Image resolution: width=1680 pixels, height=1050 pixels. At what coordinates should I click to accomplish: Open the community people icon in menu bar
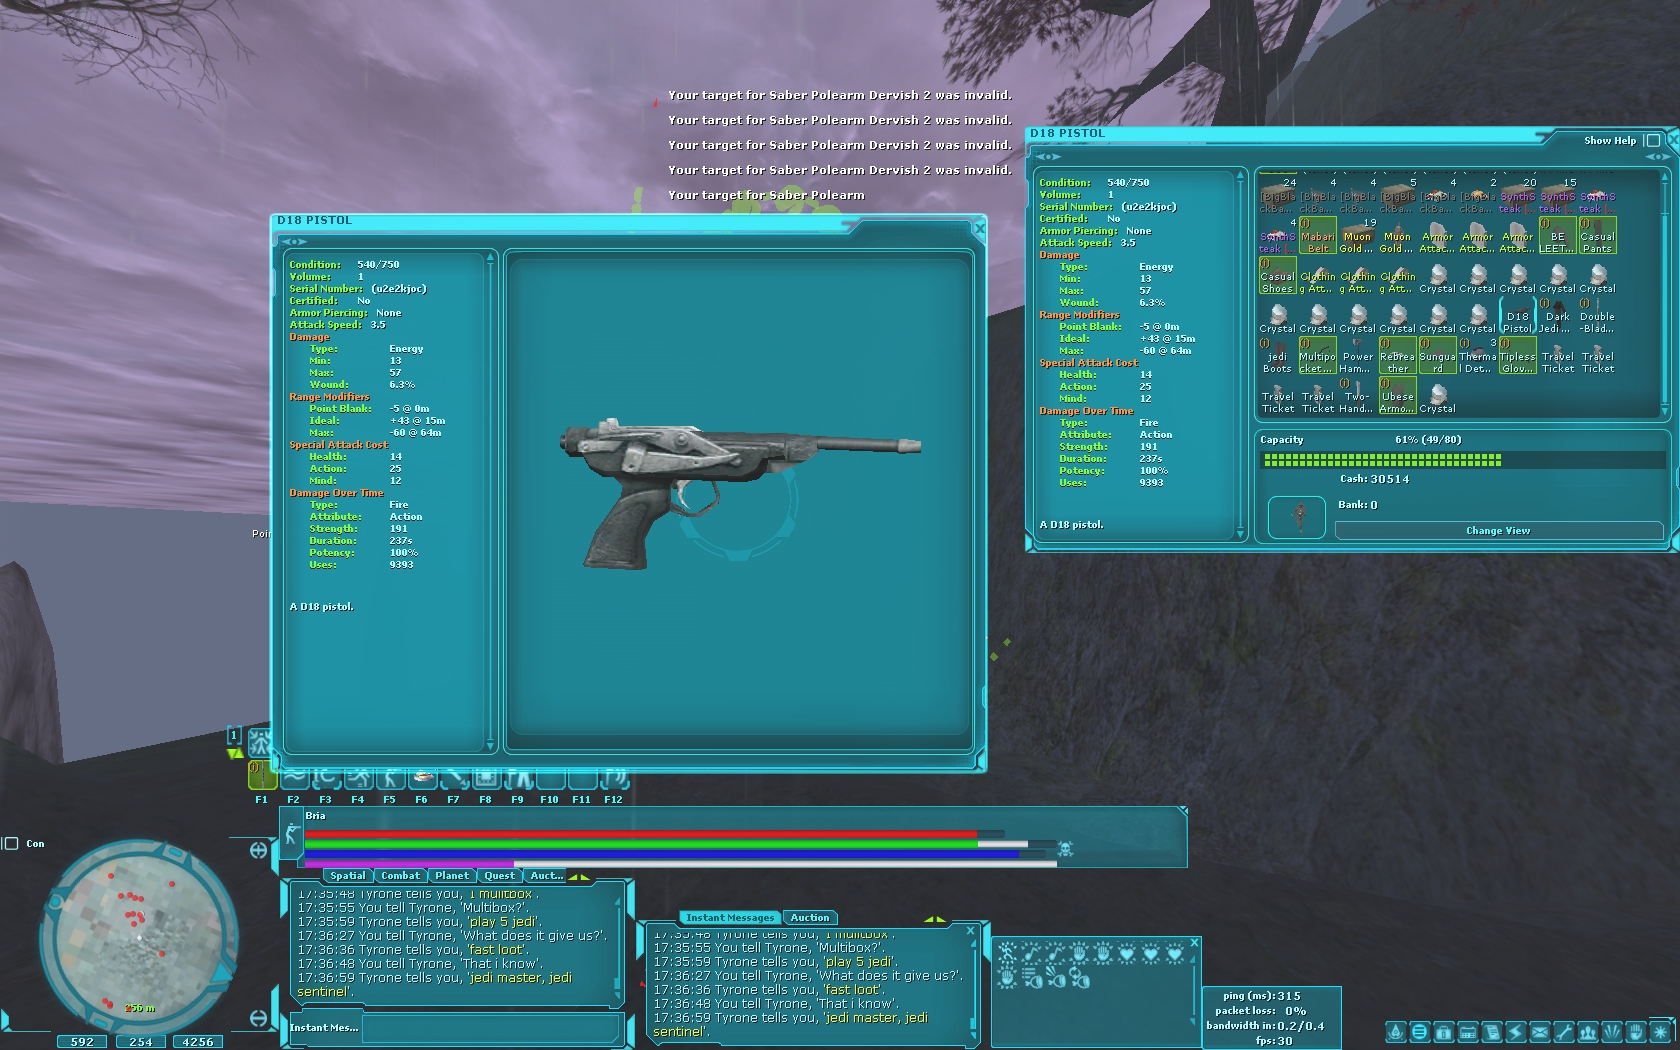click(1588, 1031)
